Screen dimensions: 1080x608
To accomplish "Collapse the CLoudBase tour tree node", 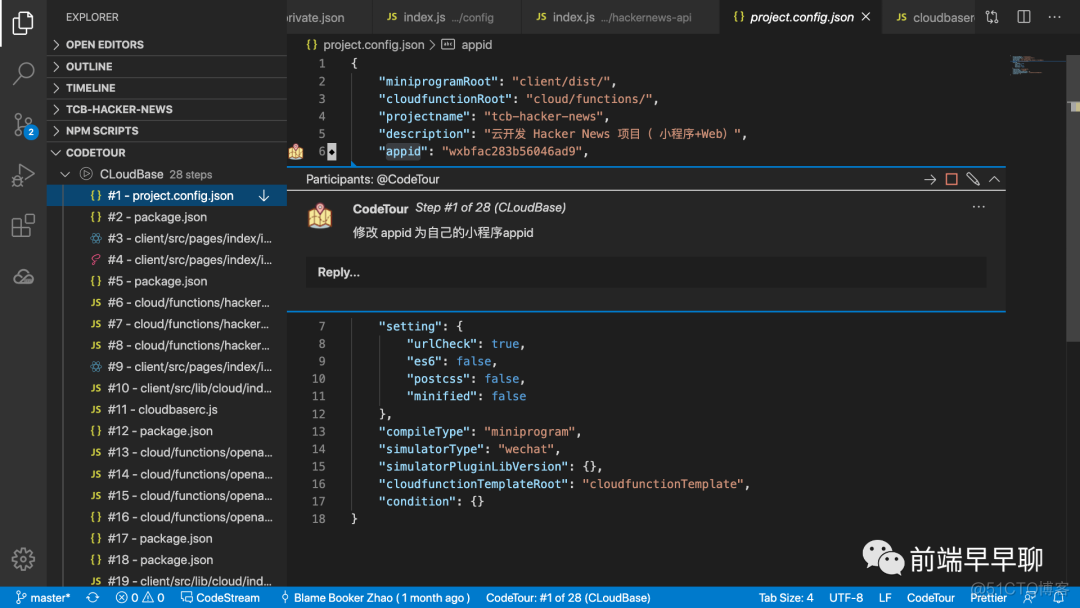I will coord(65,174).
